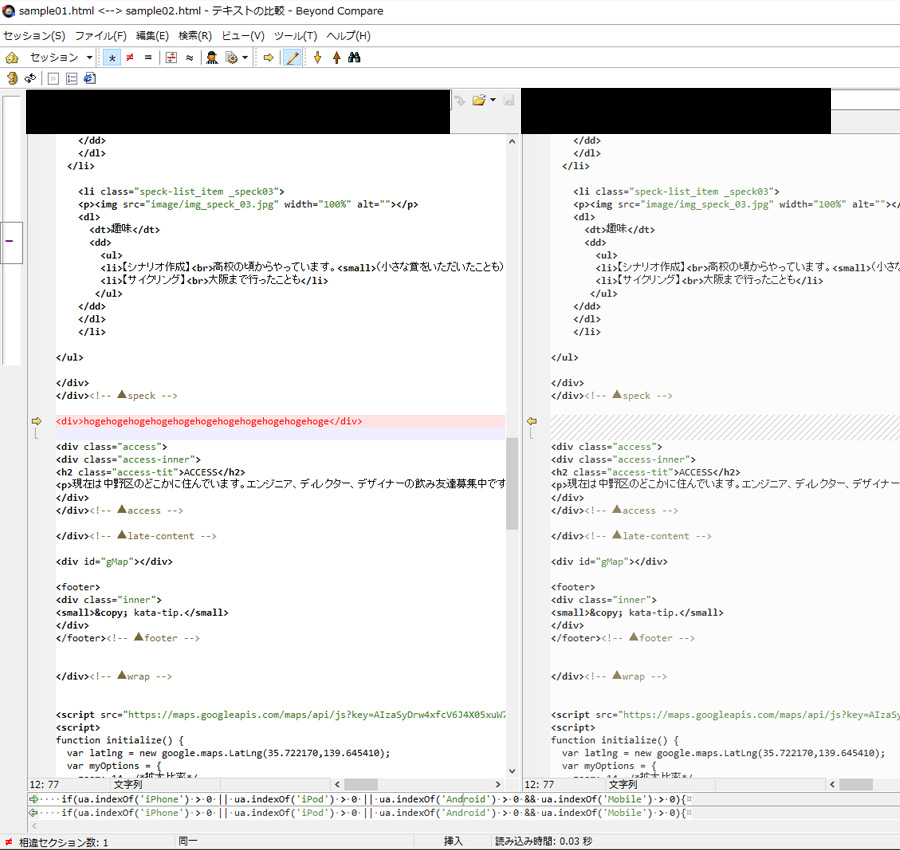Open Find with binoculars icon

pos(354,58)
